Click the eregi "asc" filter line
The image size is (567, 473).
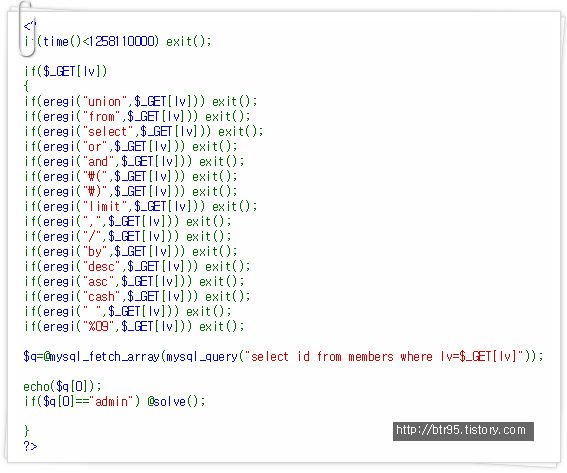tap(134, 282)
